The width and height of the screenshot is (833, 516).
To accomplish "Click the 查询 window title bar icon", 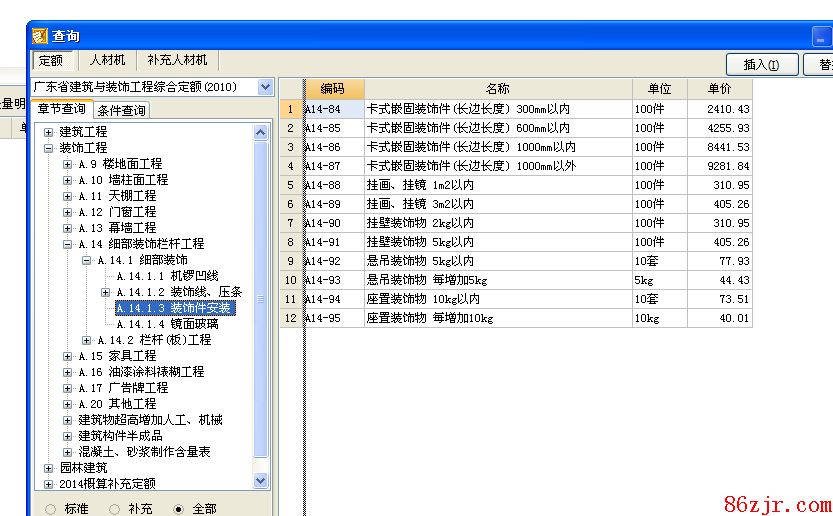I will coord(39,36).
